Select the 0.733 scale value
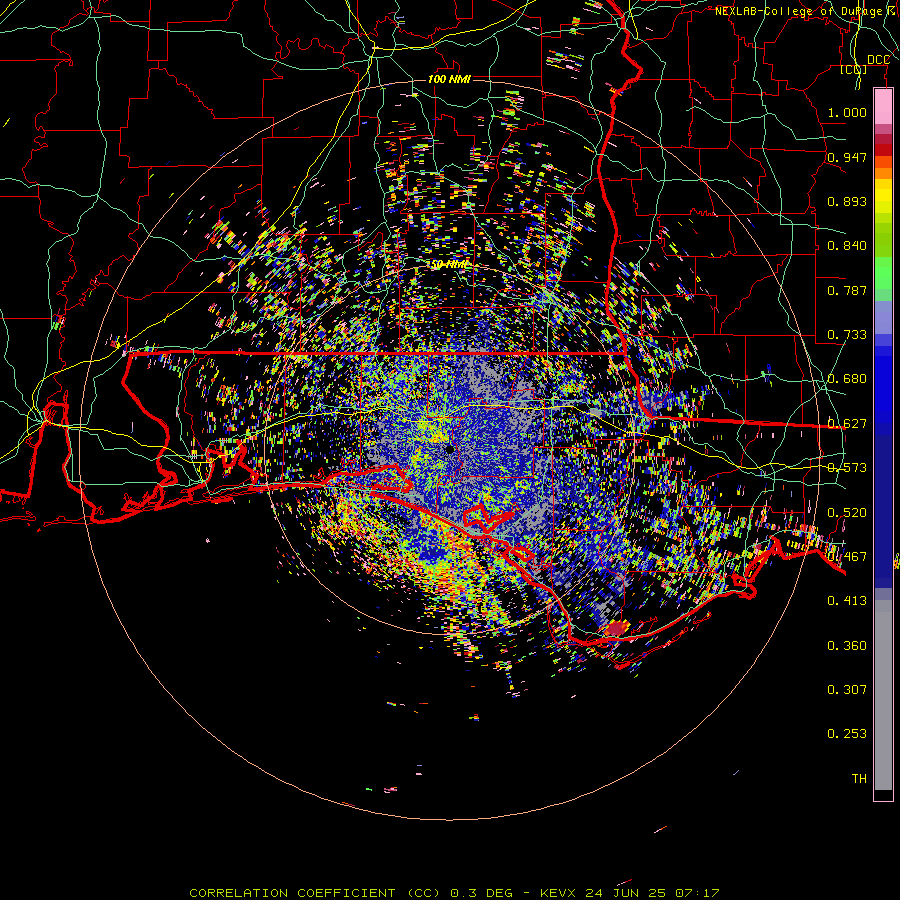 [x=847, y=335]
